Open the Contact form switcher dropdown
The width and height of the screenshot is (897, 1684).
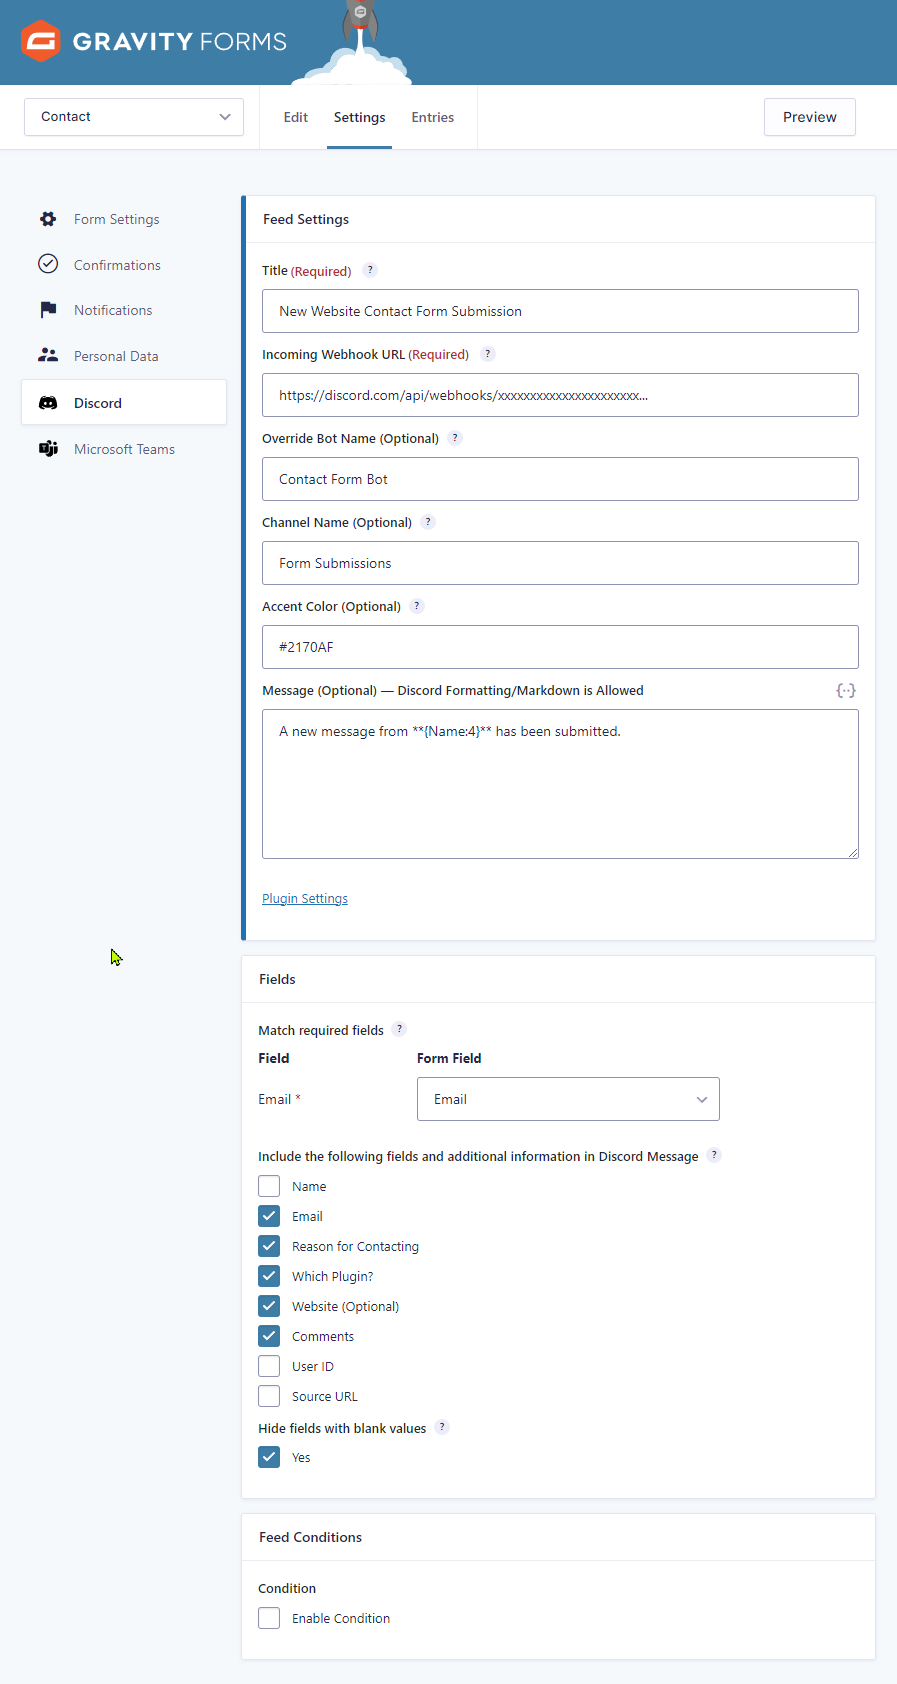134,117
